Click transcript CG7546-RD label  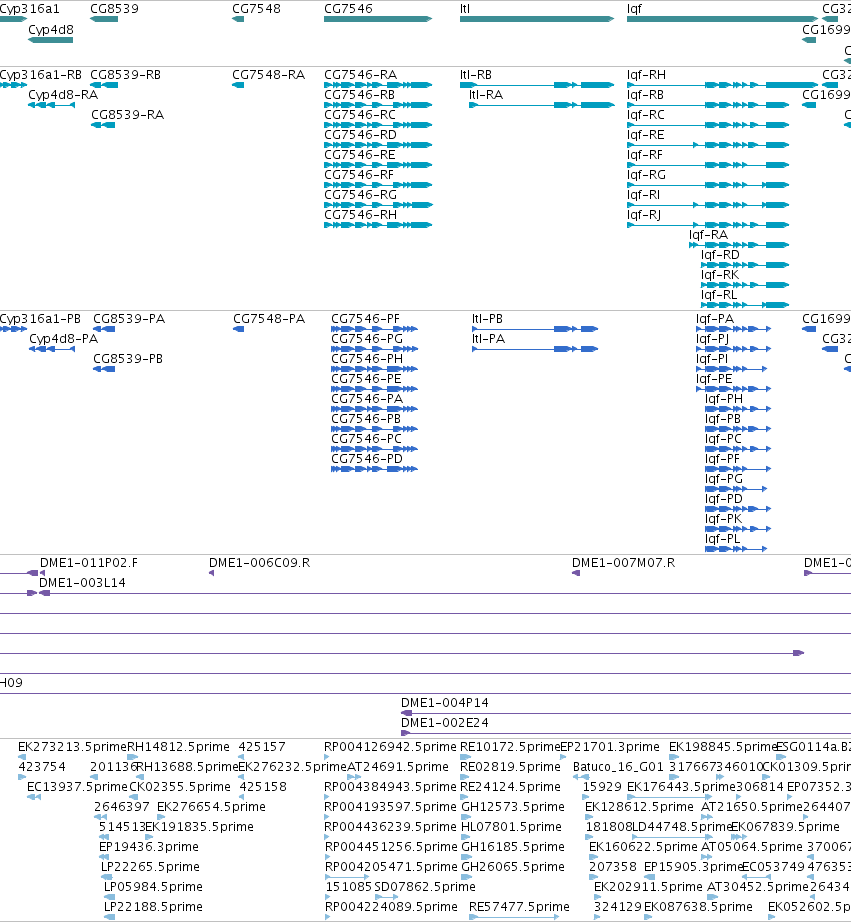pyautogui.click(x=361, y=135)
